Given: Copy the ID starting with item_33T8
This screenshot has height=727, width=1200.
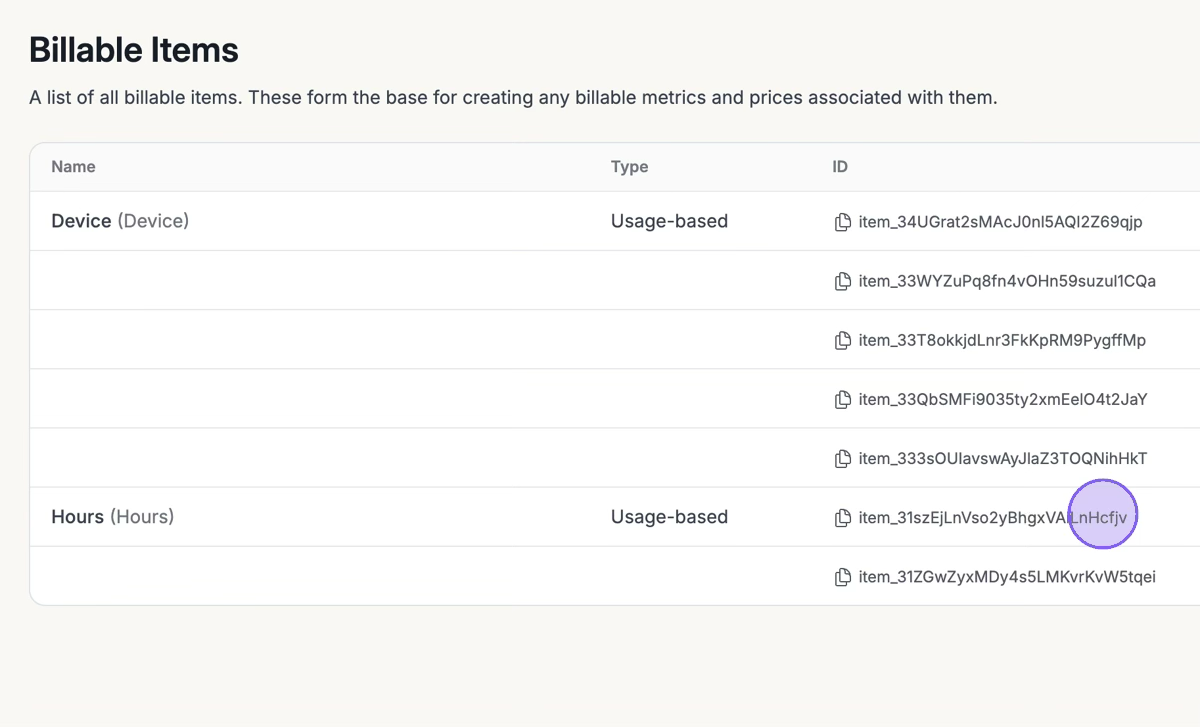Looking at the screenshot, I should coord(843,341).
